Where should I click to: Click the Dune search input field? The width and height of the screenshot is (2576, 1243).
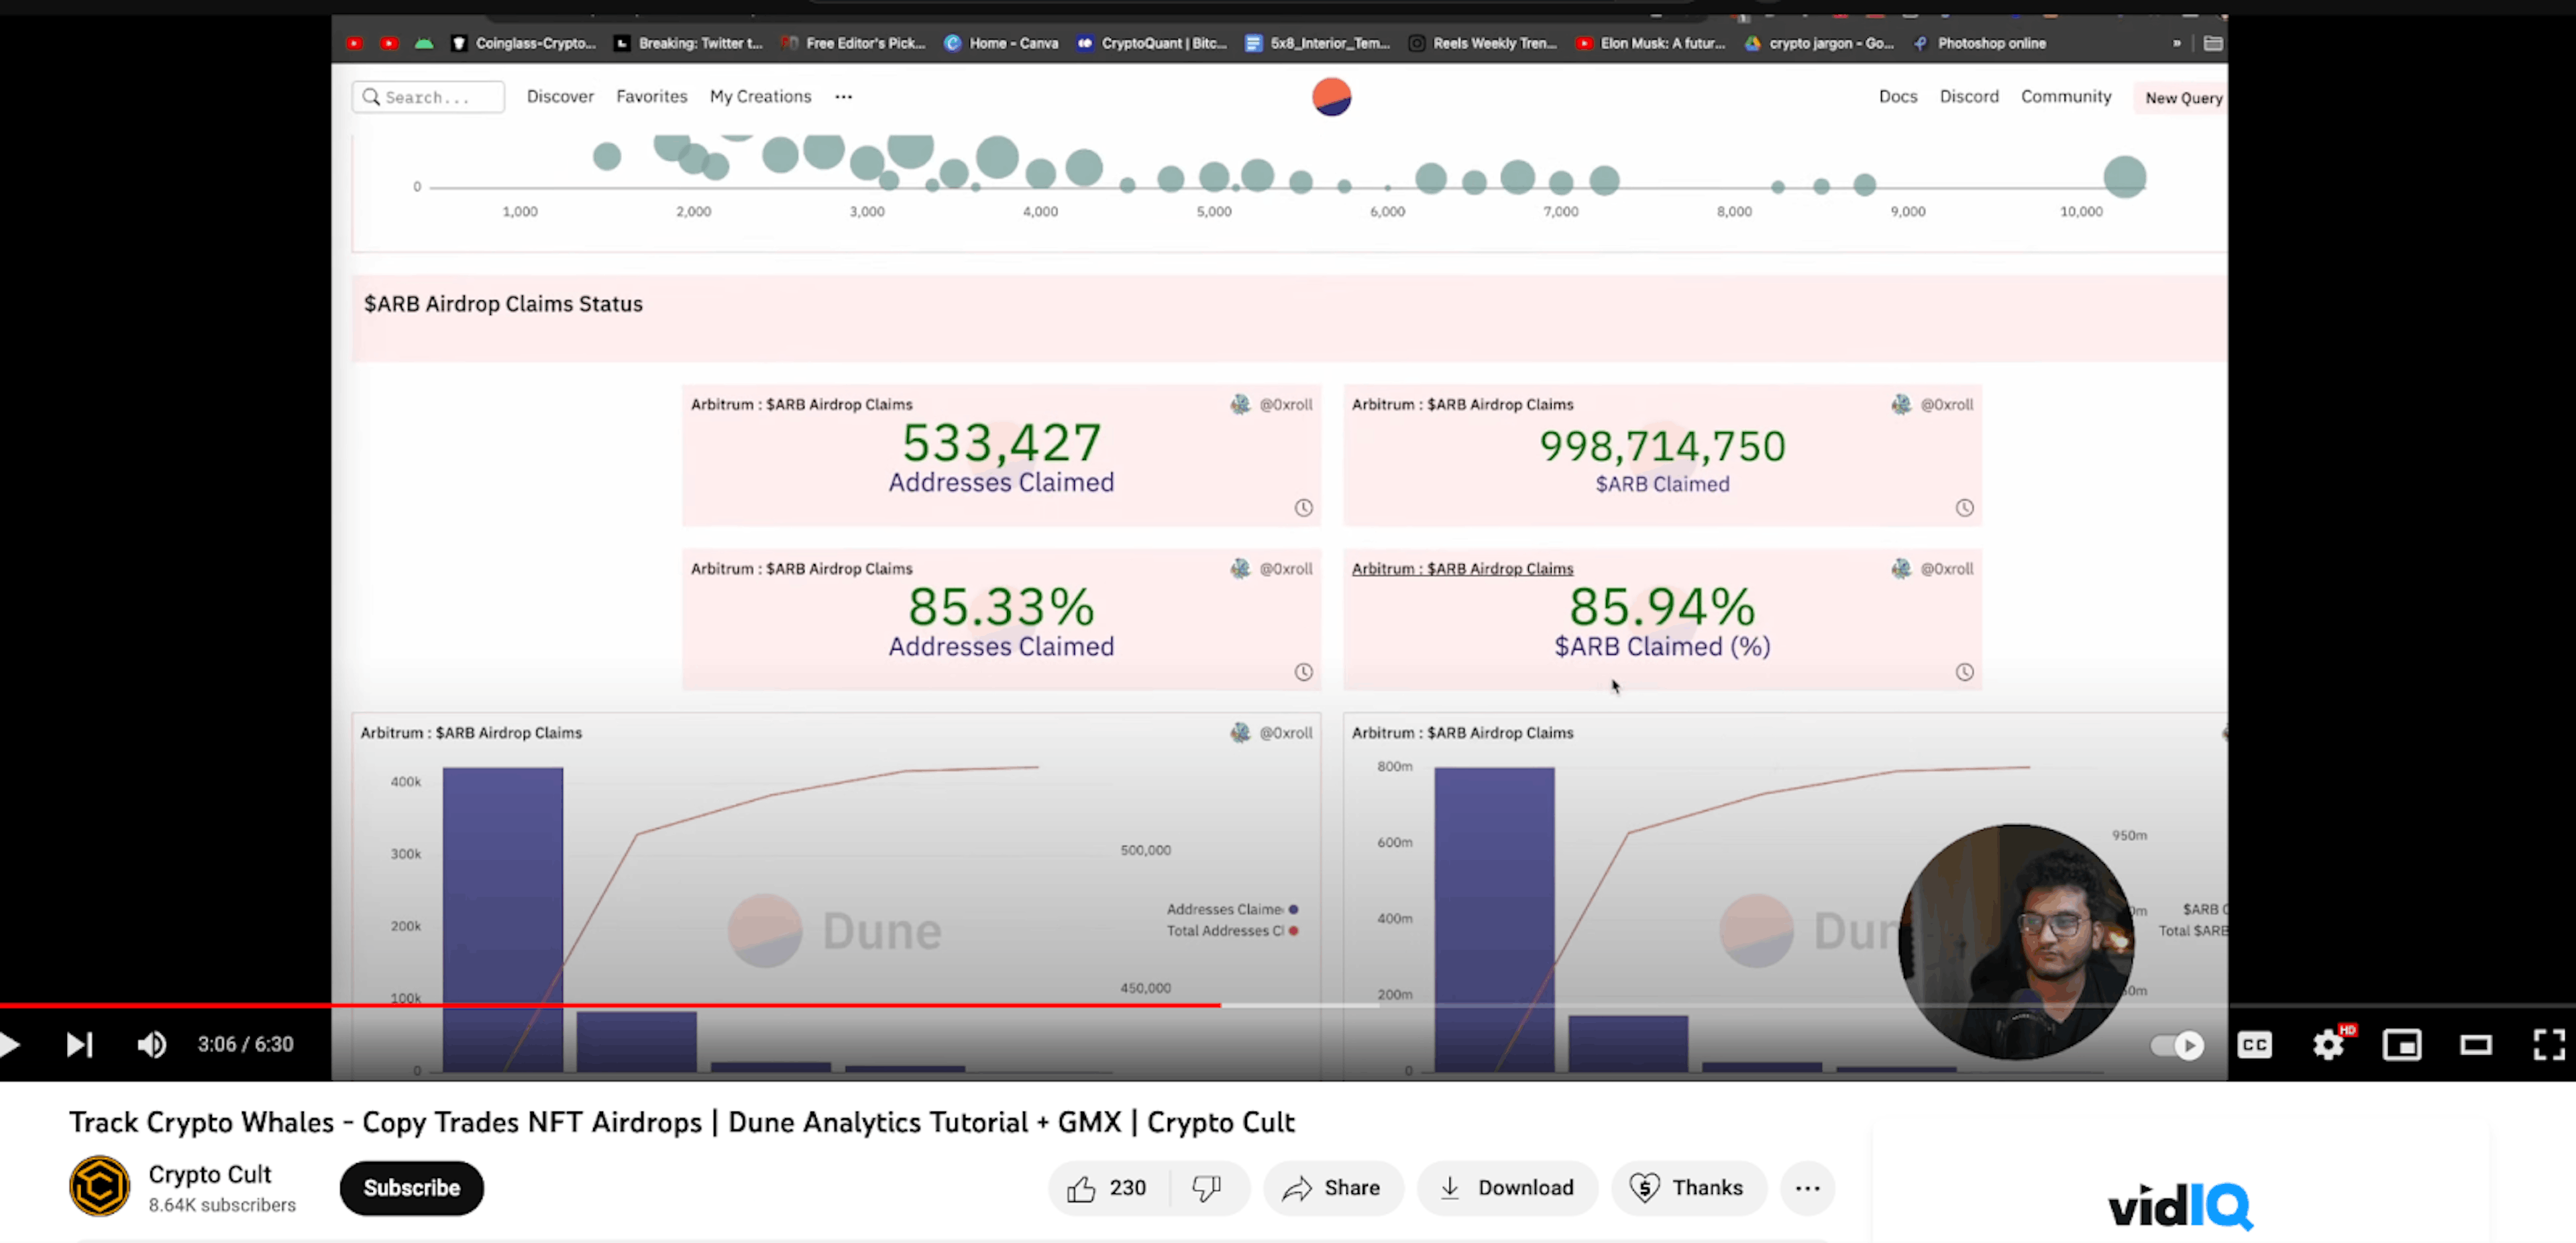click(x=428, y=97)
